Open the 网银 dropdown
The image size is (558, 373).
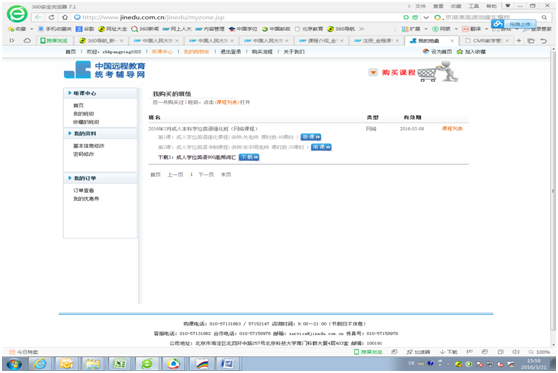tap(445, 29)
